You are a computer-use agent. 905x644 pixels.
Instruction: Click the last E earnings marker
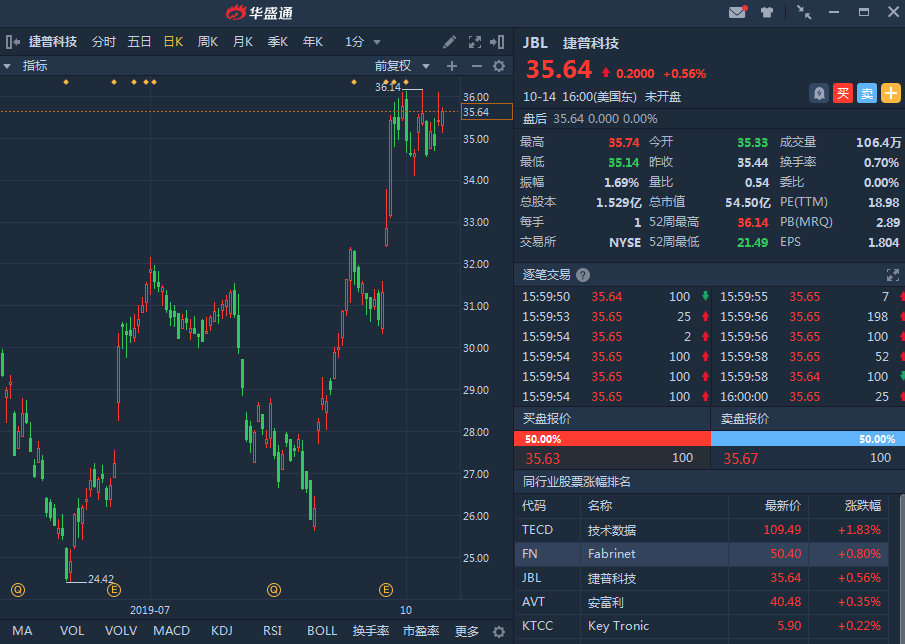[386, 590]
